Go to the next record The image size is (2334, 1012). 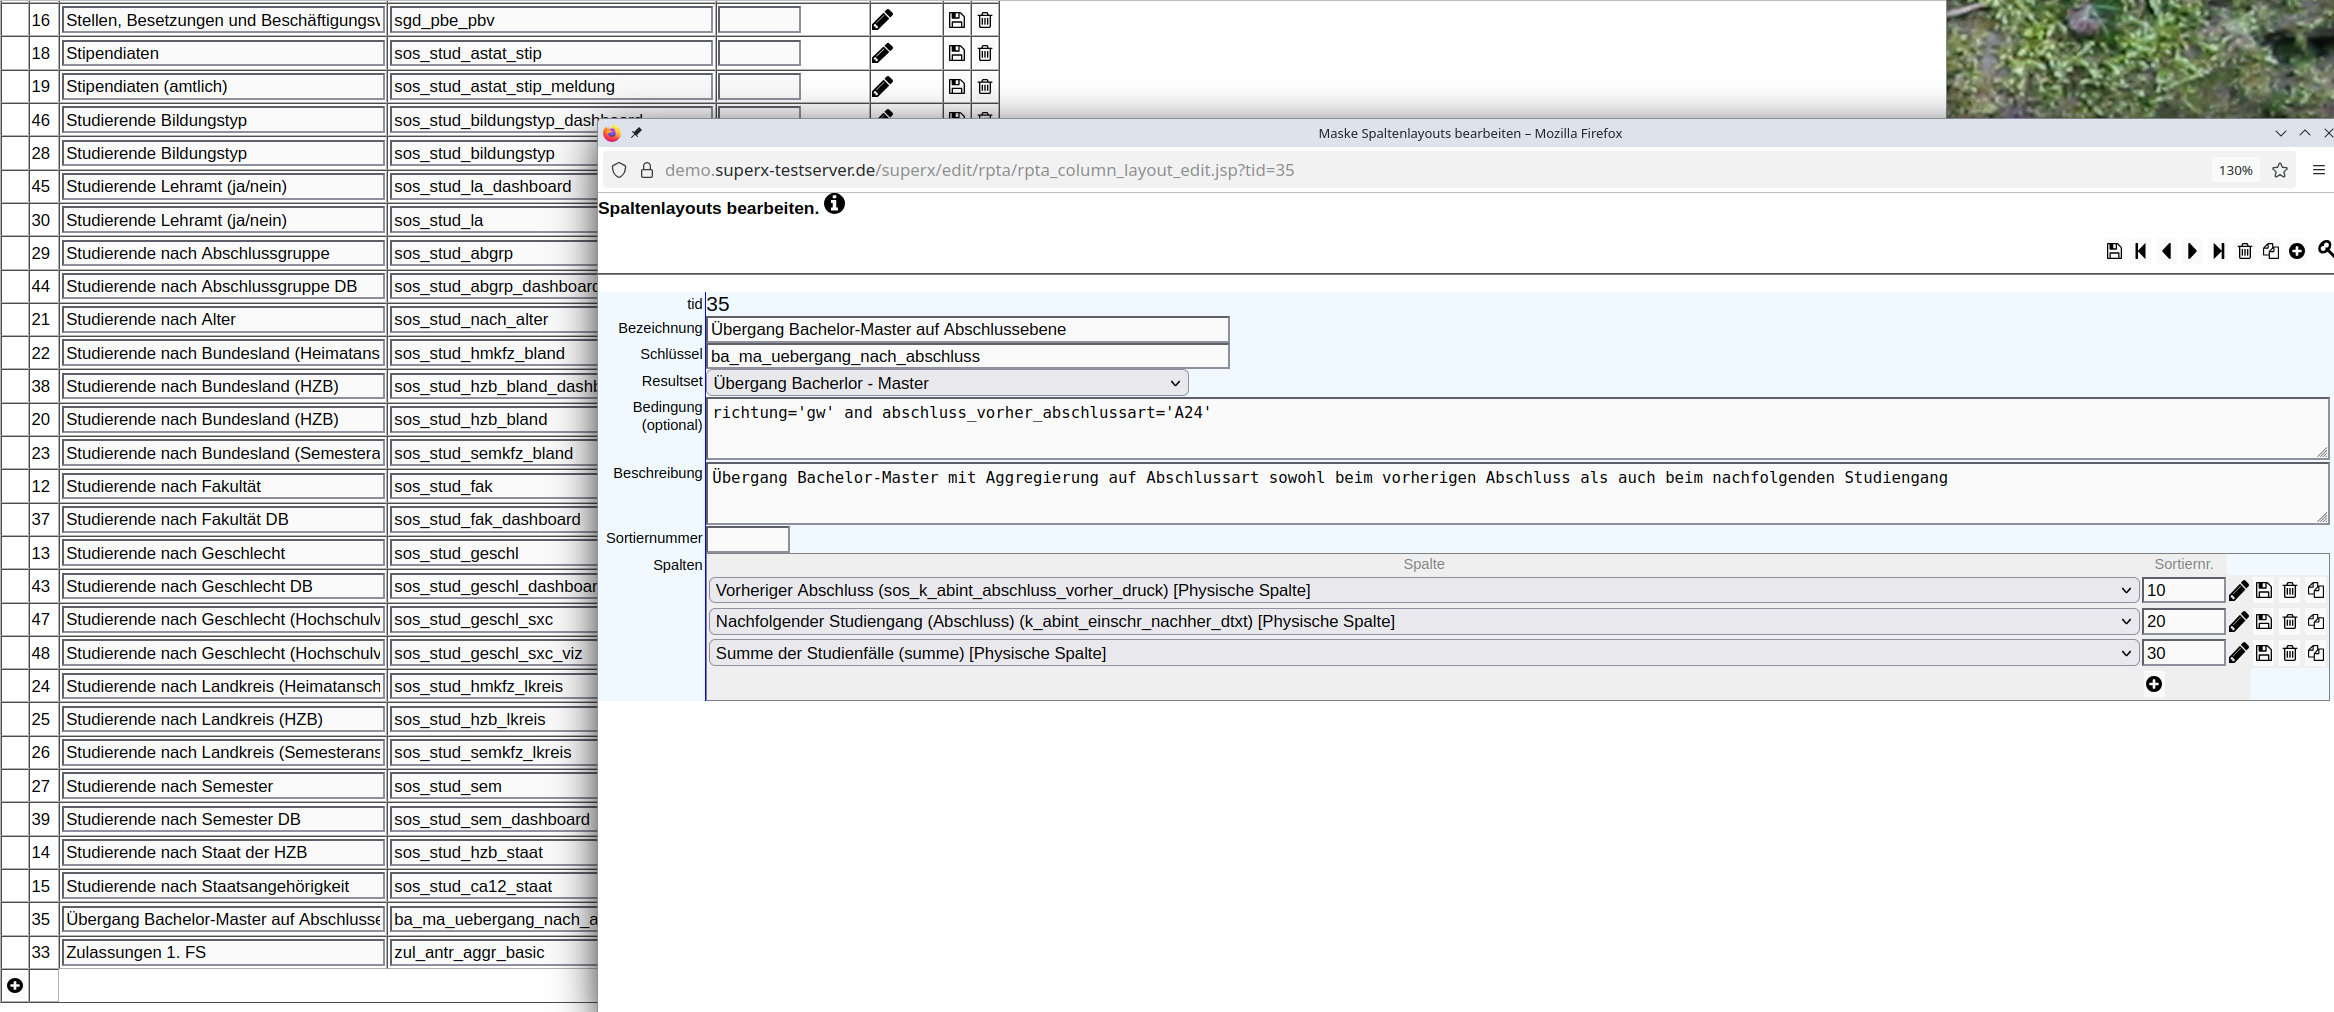coord(2192,251)
